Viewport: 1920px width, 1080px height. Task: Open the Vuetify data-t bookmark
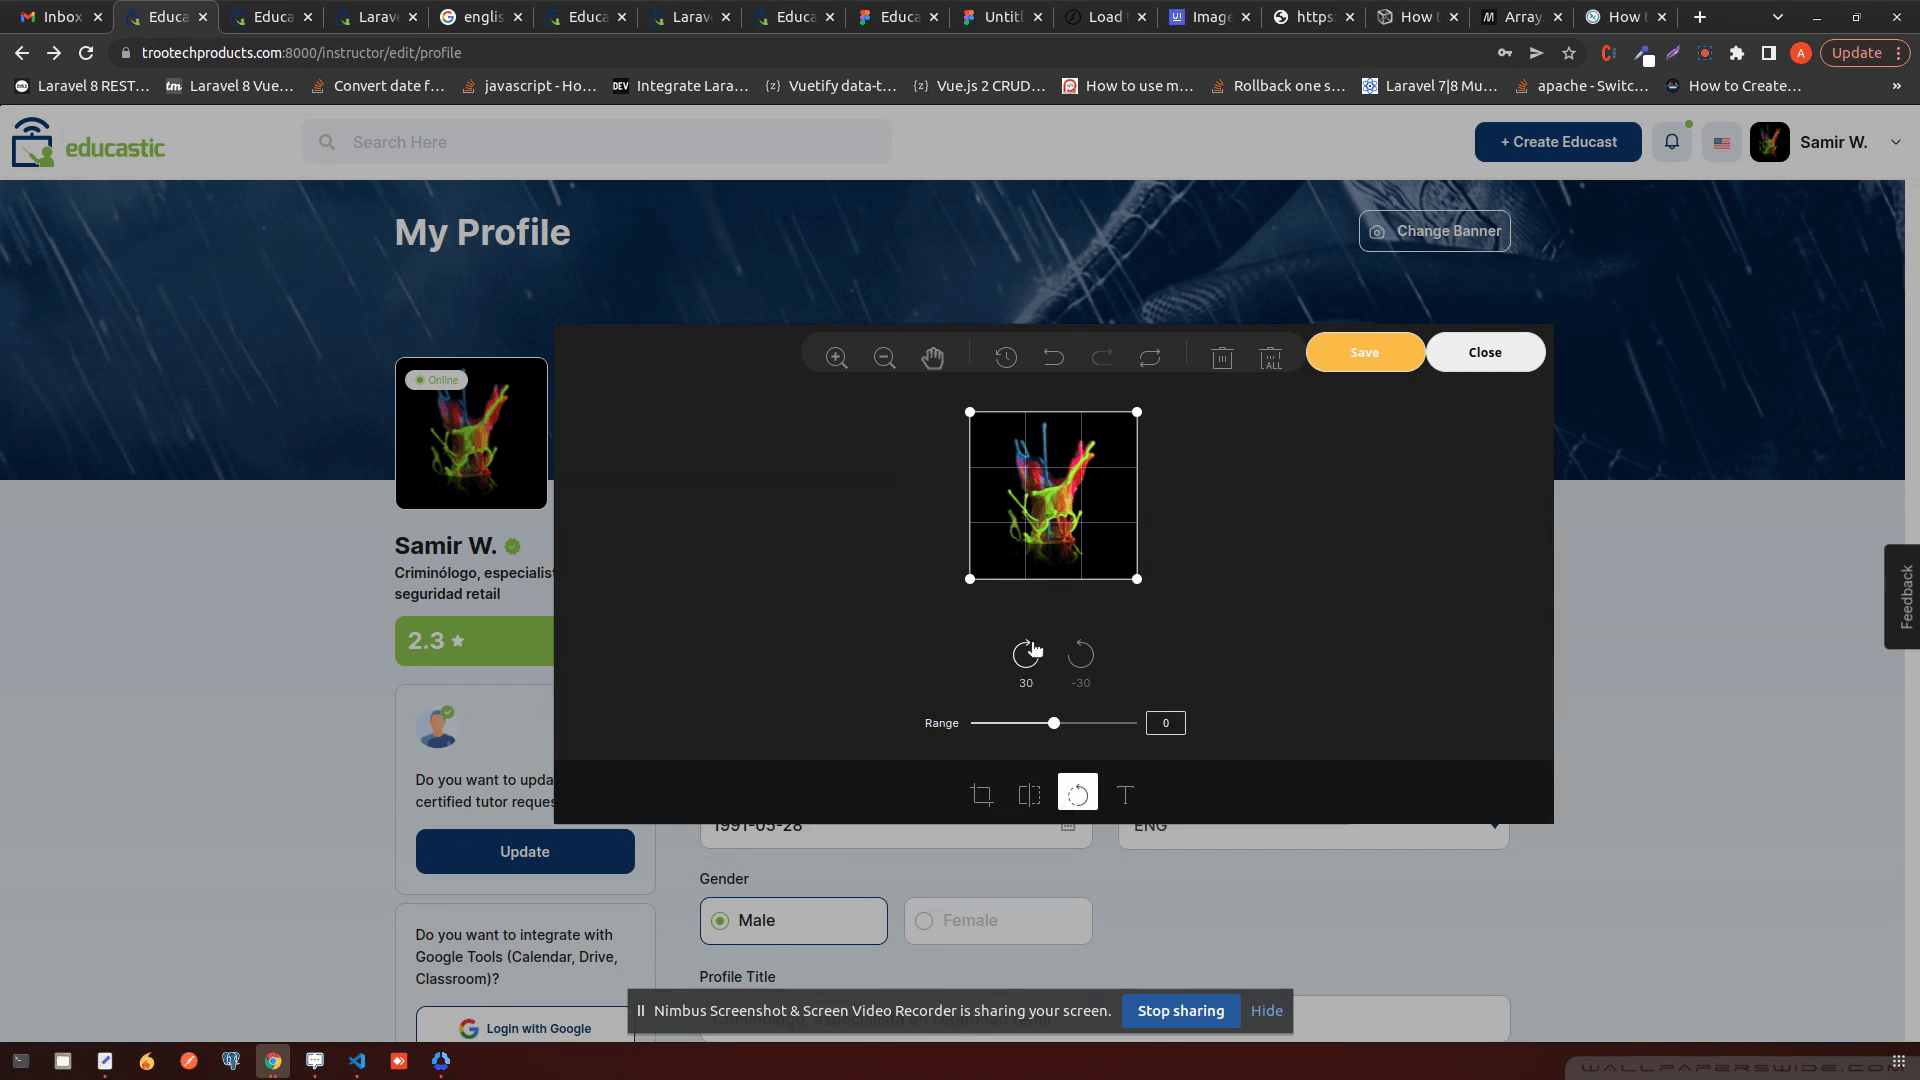point(831,86)
